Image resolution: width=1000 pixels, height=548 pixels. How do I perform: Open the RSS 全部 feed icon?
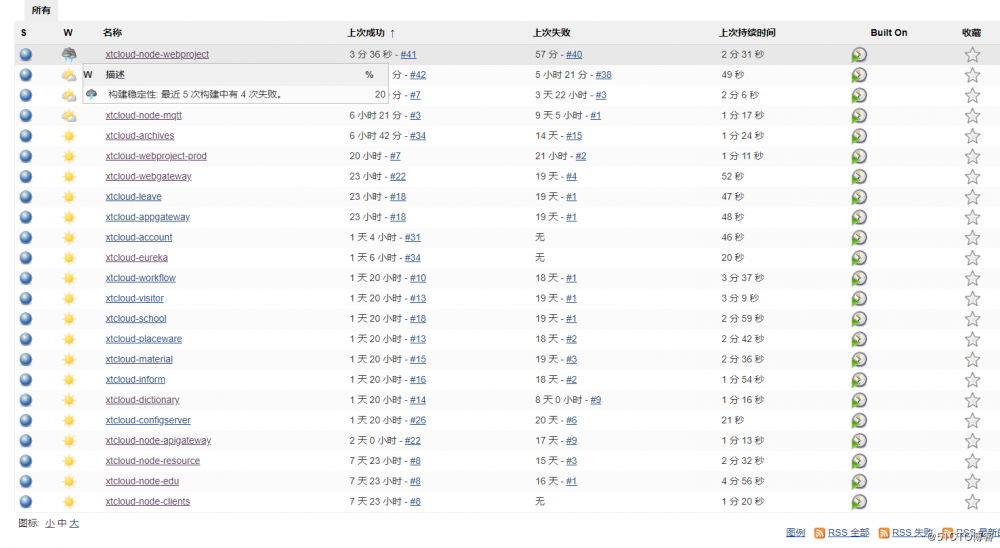click(820, 533)
